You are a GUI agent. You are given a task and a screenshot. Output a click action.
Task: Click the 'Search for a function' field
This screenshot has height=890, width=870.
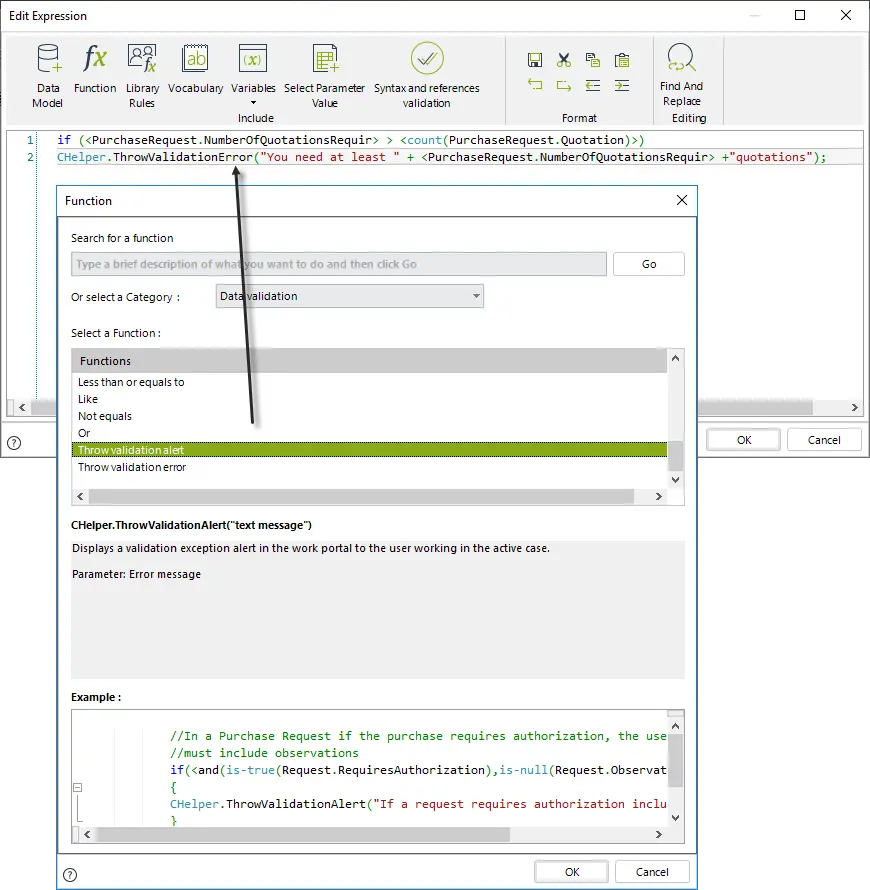coord(339,264)
